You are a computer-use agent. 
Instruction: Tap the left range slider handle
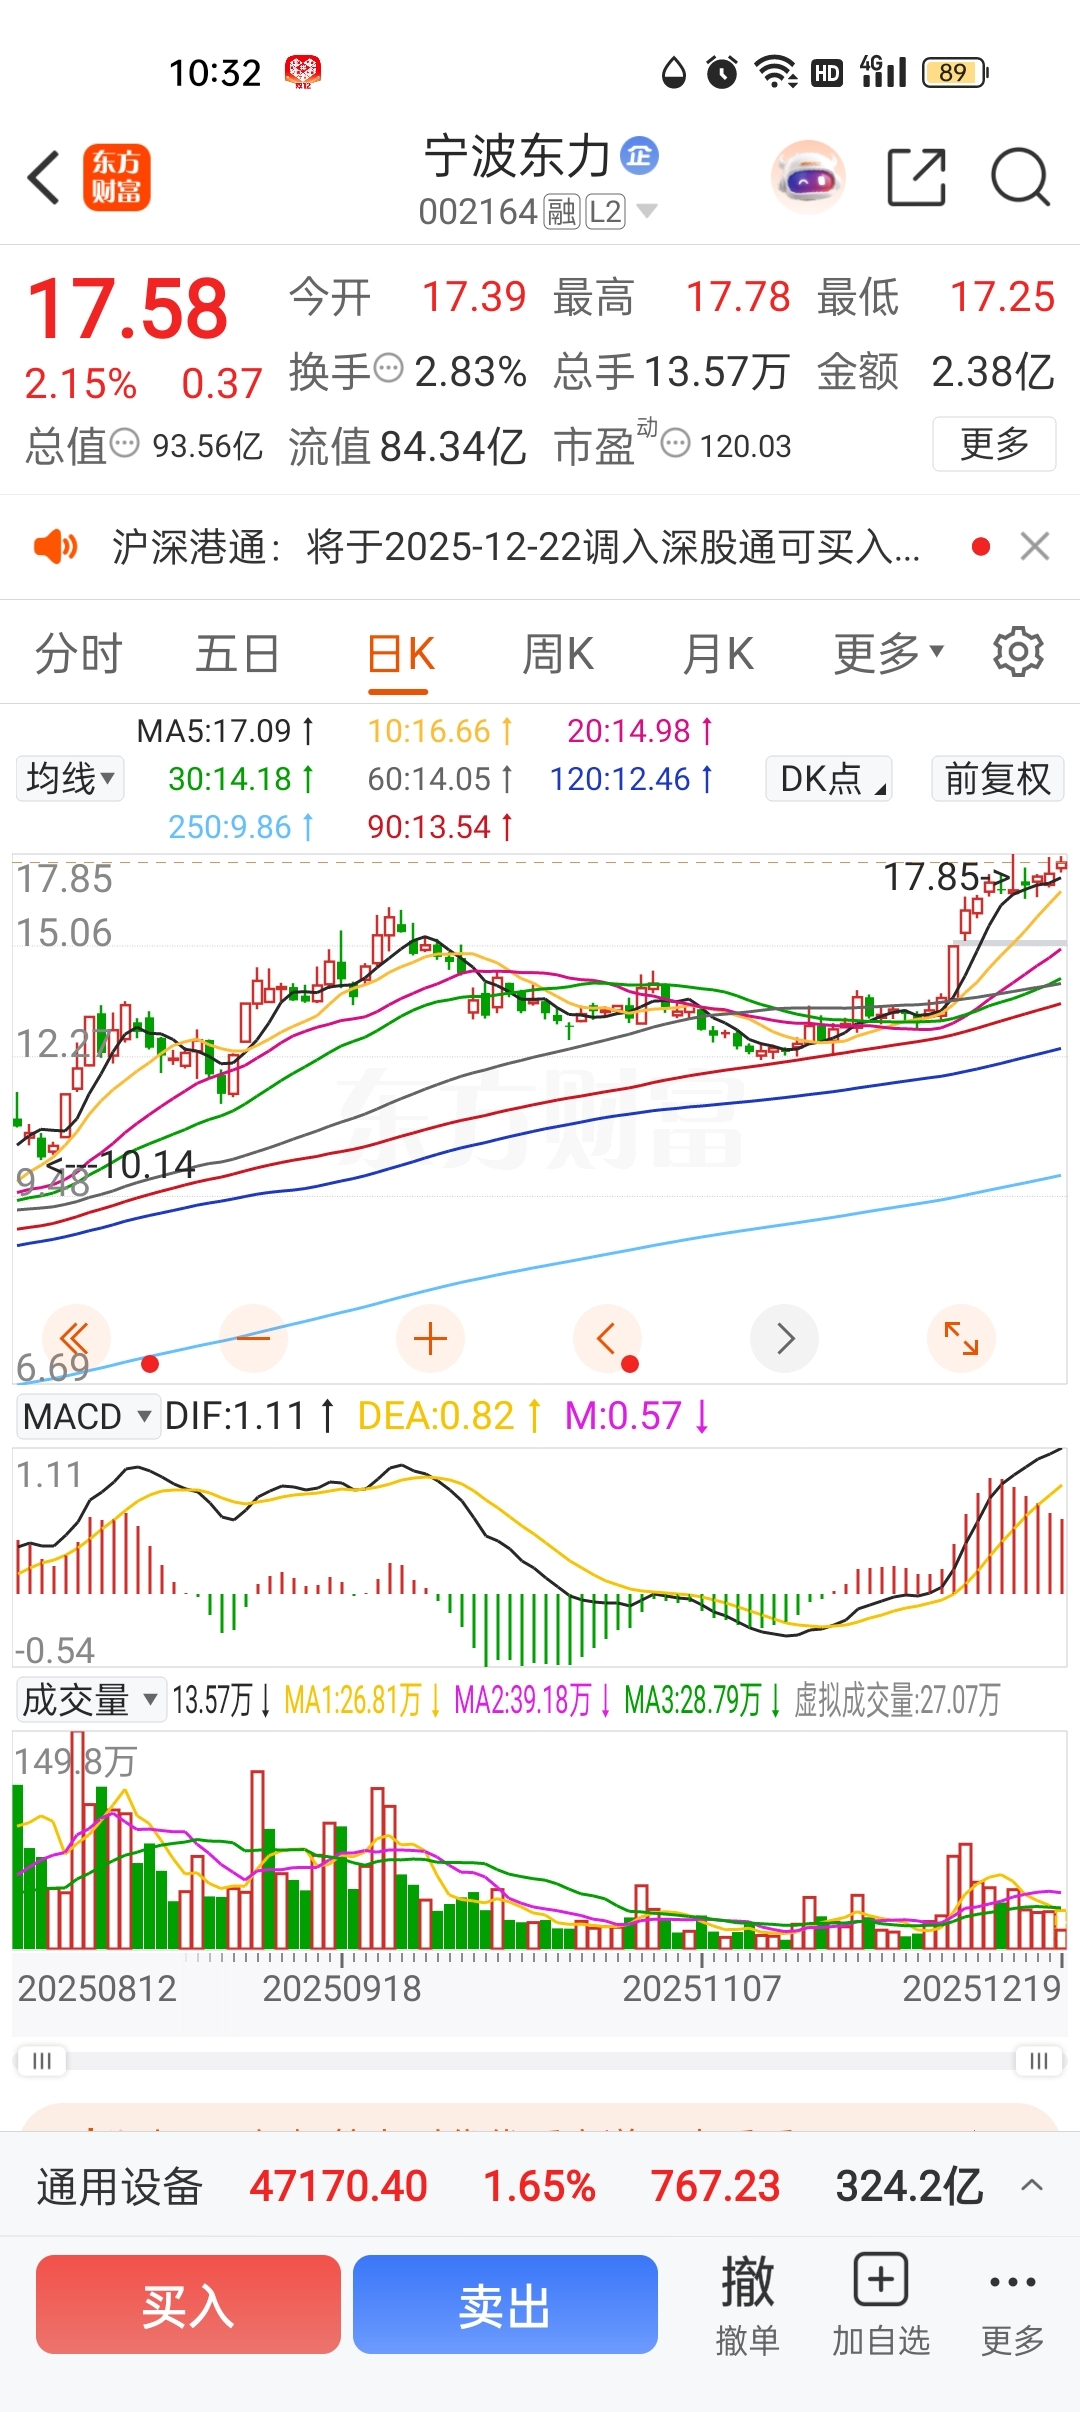click(x=42, y=2060)
